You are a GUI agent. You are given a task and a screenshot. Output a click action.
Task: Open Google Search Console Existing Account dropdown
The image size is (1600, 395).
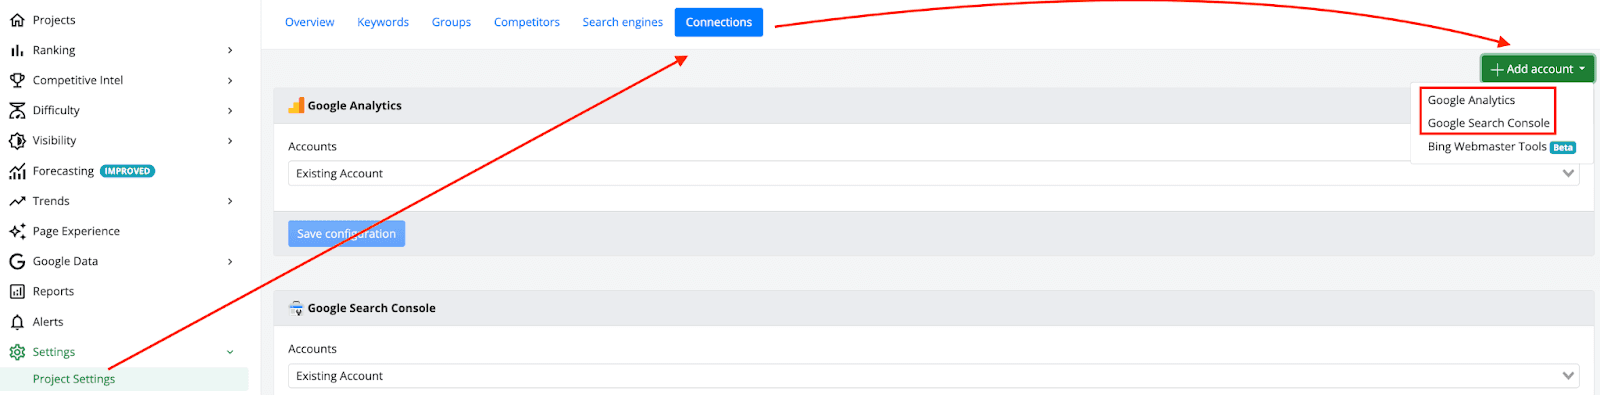934,376
